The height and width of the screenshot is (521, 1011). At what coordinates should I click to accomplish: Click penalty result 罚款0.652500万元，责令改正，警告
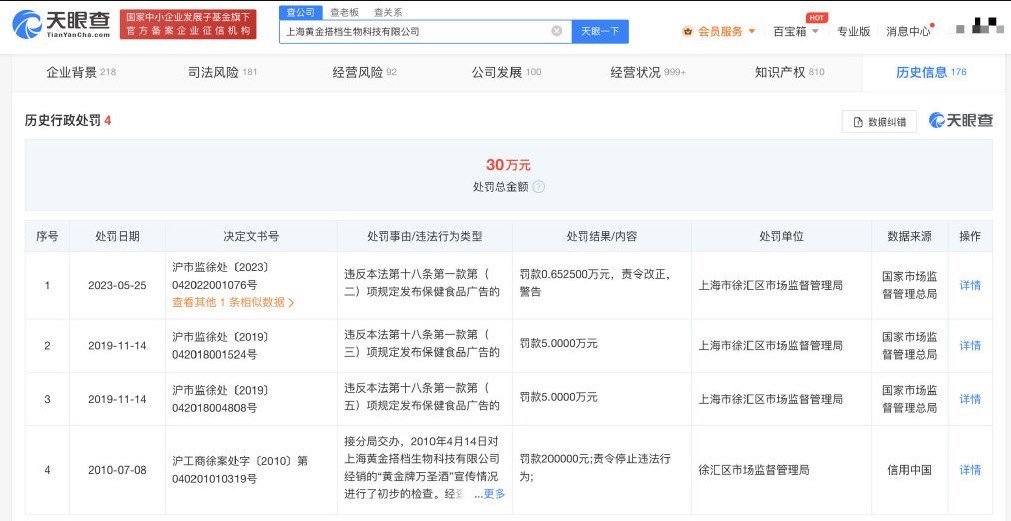coord(596,283)
